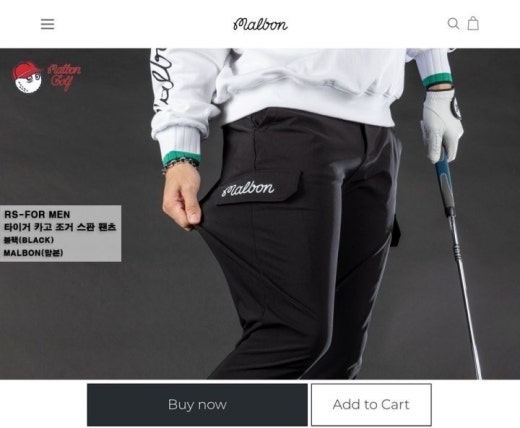
Task: Click the golf ball mascot logo in photo
Action: click(27, 77)
